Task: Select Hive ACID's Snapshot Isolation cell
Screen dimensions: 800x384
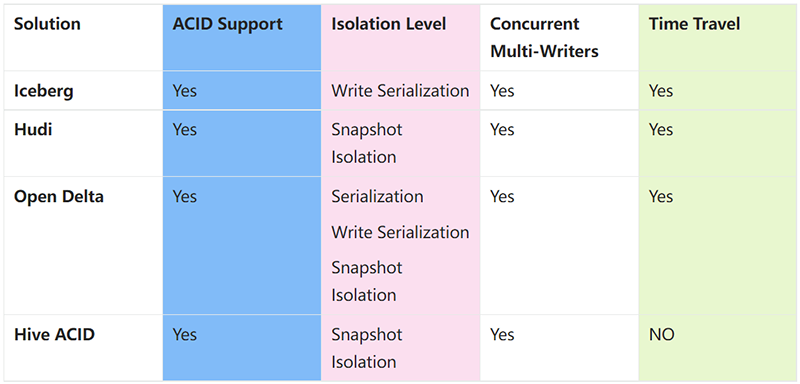Action: (367, 348)
